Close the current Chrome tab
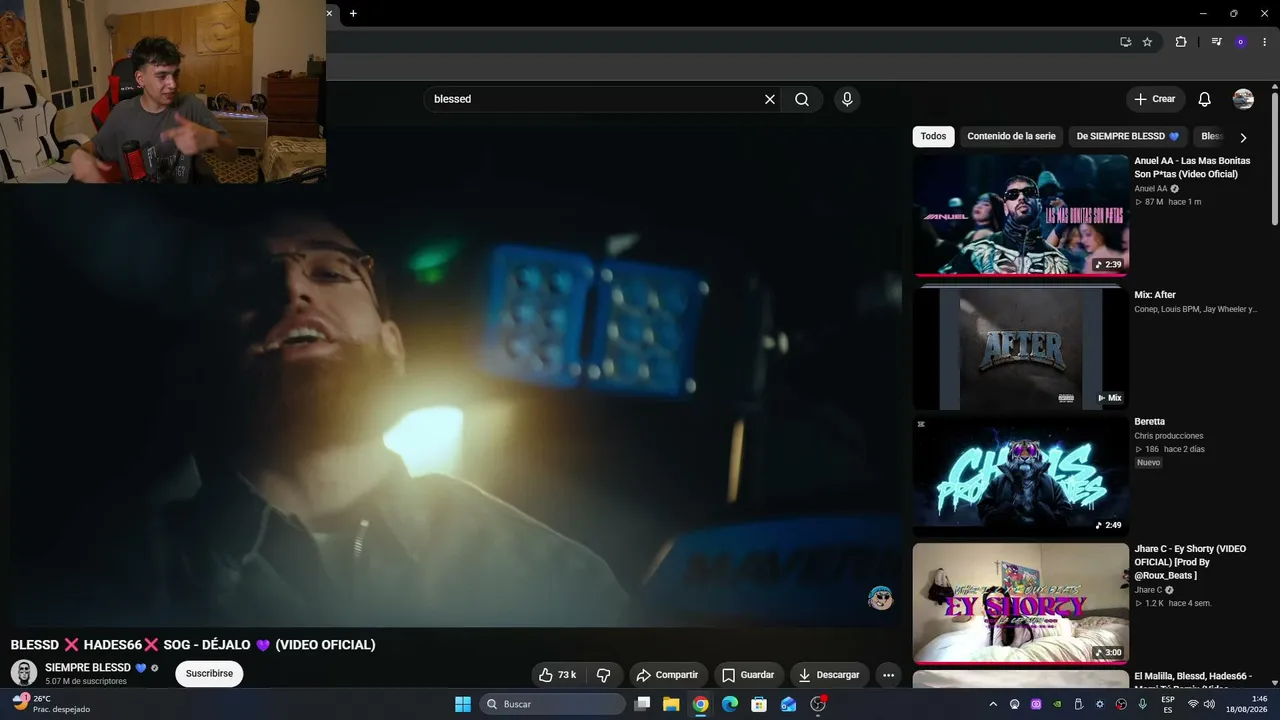 tap(330, 13)
